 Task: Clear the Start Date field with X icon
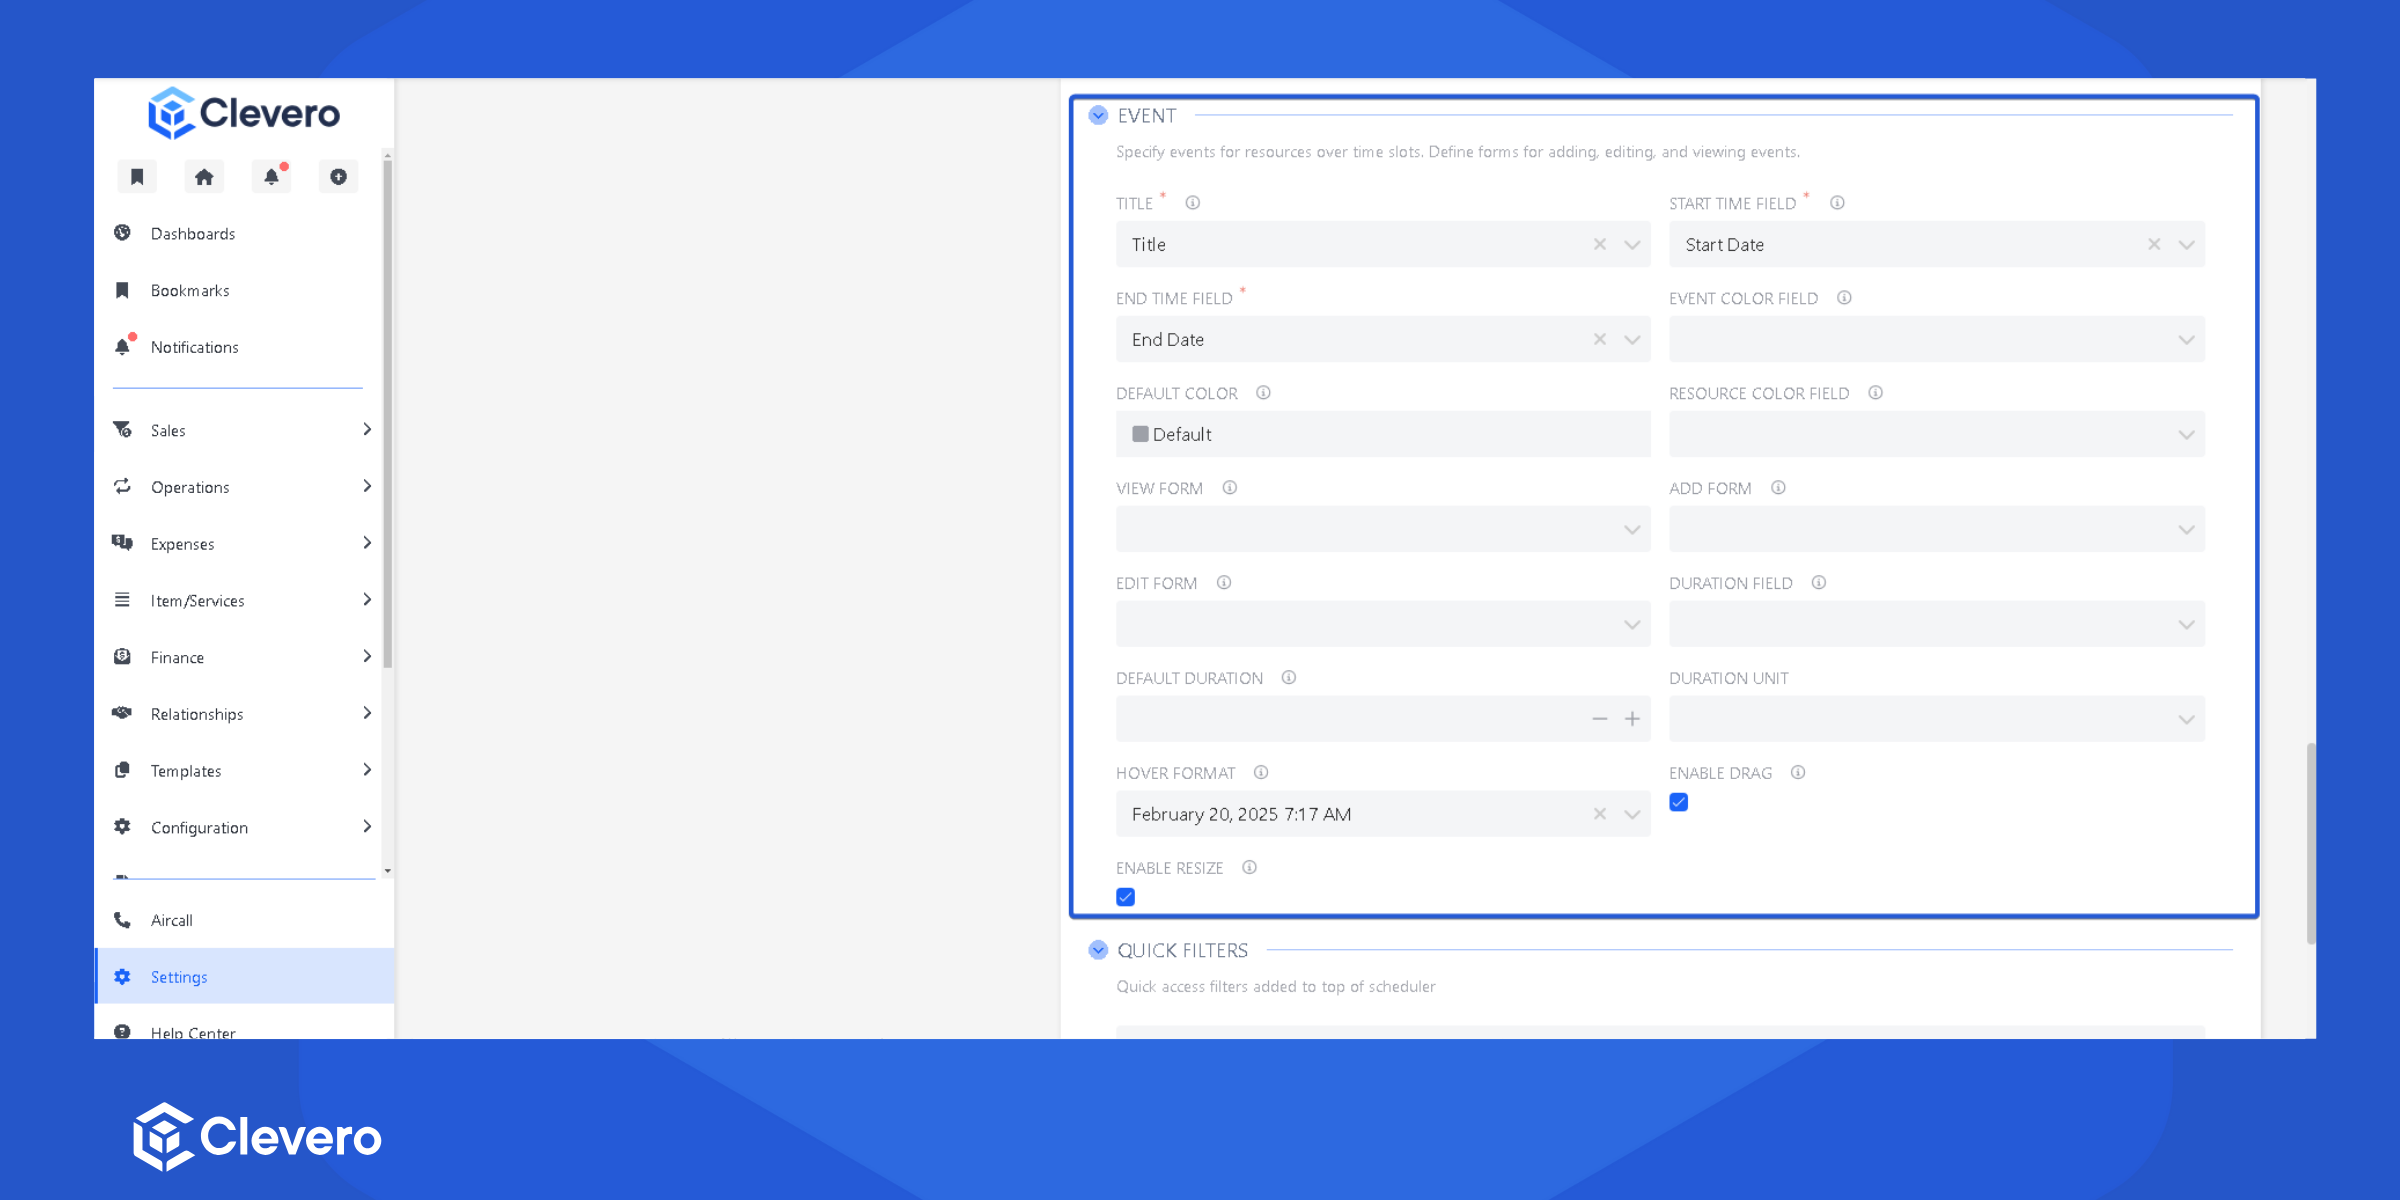click(2154, 244)
